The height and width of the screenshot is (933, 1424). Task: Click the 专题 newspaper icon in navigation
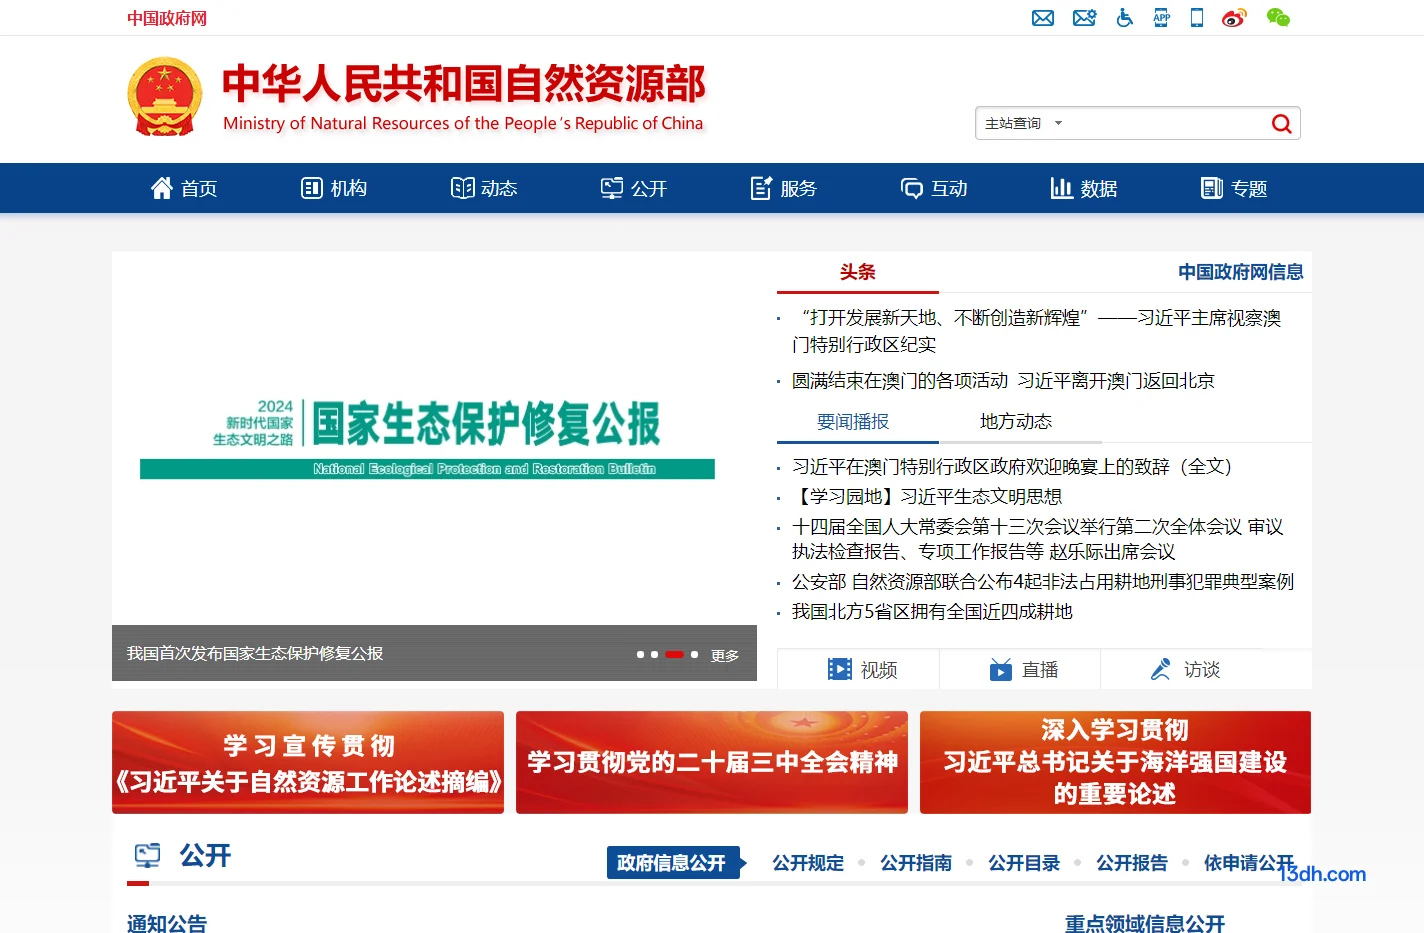coord(1212,188)
